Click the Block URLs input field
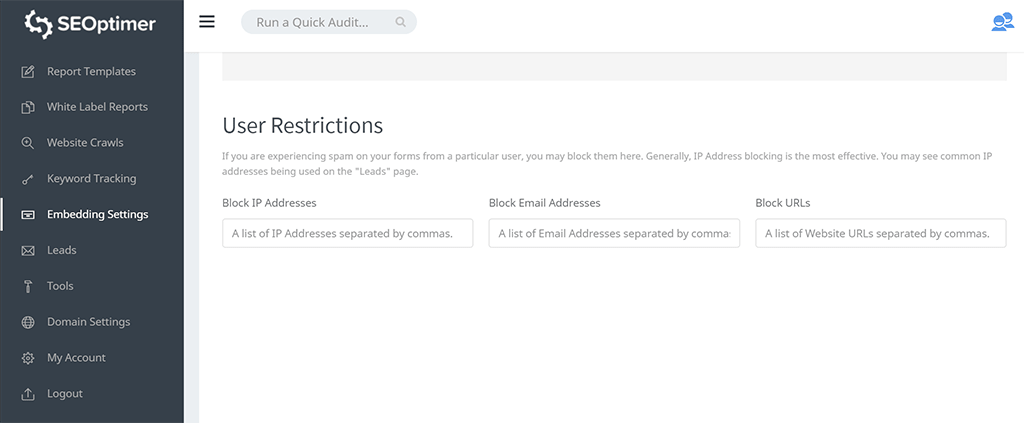Screen dimensions: 1024x423 (880, 233)
